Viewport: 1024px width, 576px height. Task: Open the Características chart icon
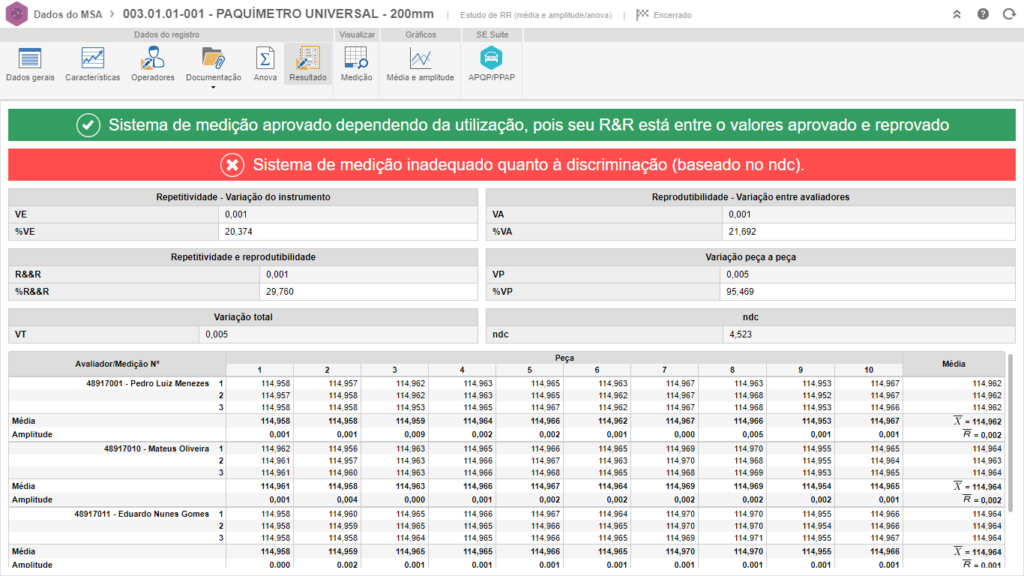pos(92,63)
